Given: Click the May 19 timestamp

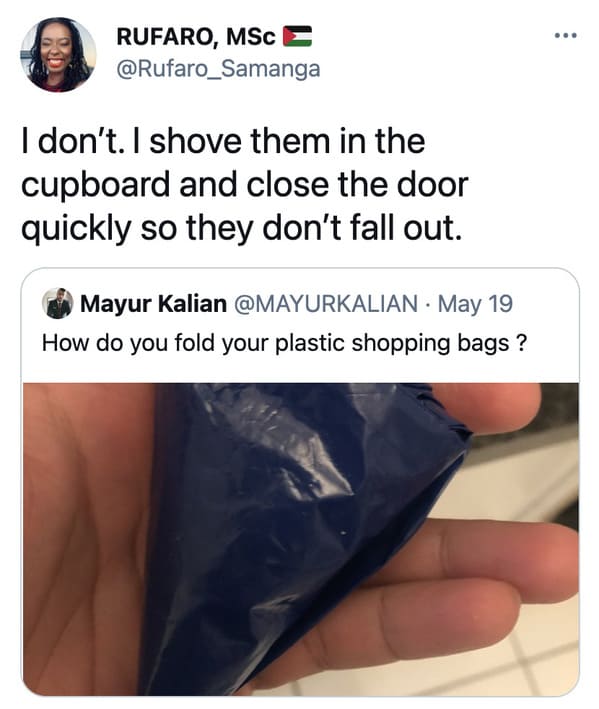Looking at the screenshot, I should (x=475, y=304).
